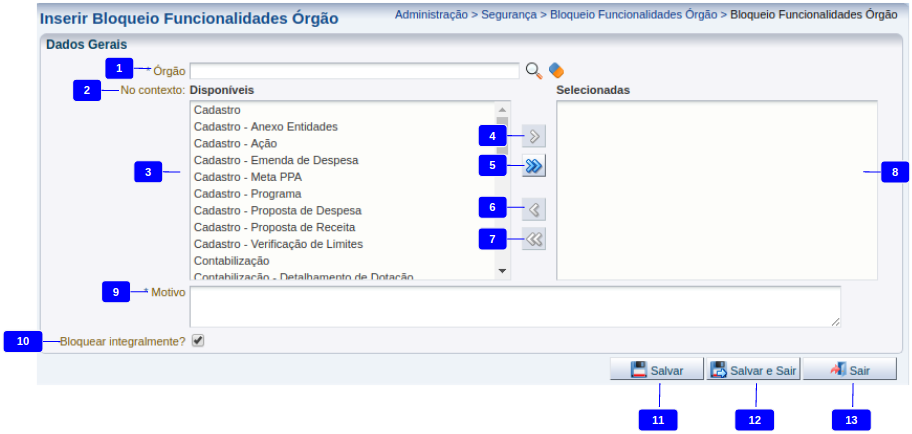Remove selected item with single left arrow

(534, 209)
